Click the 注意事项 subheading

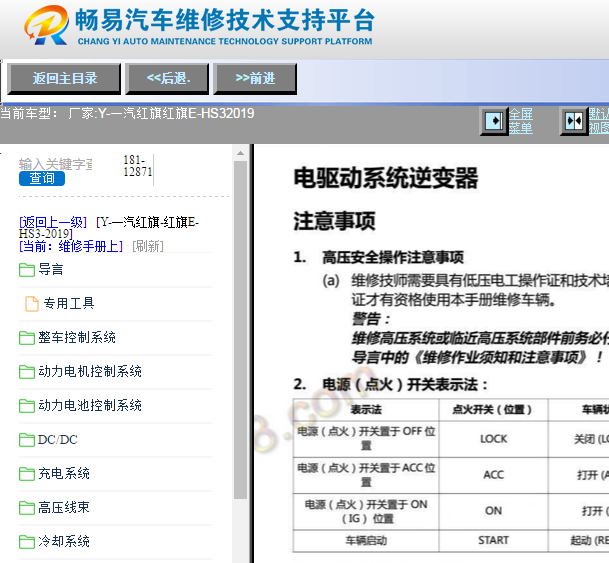(334, 221)
